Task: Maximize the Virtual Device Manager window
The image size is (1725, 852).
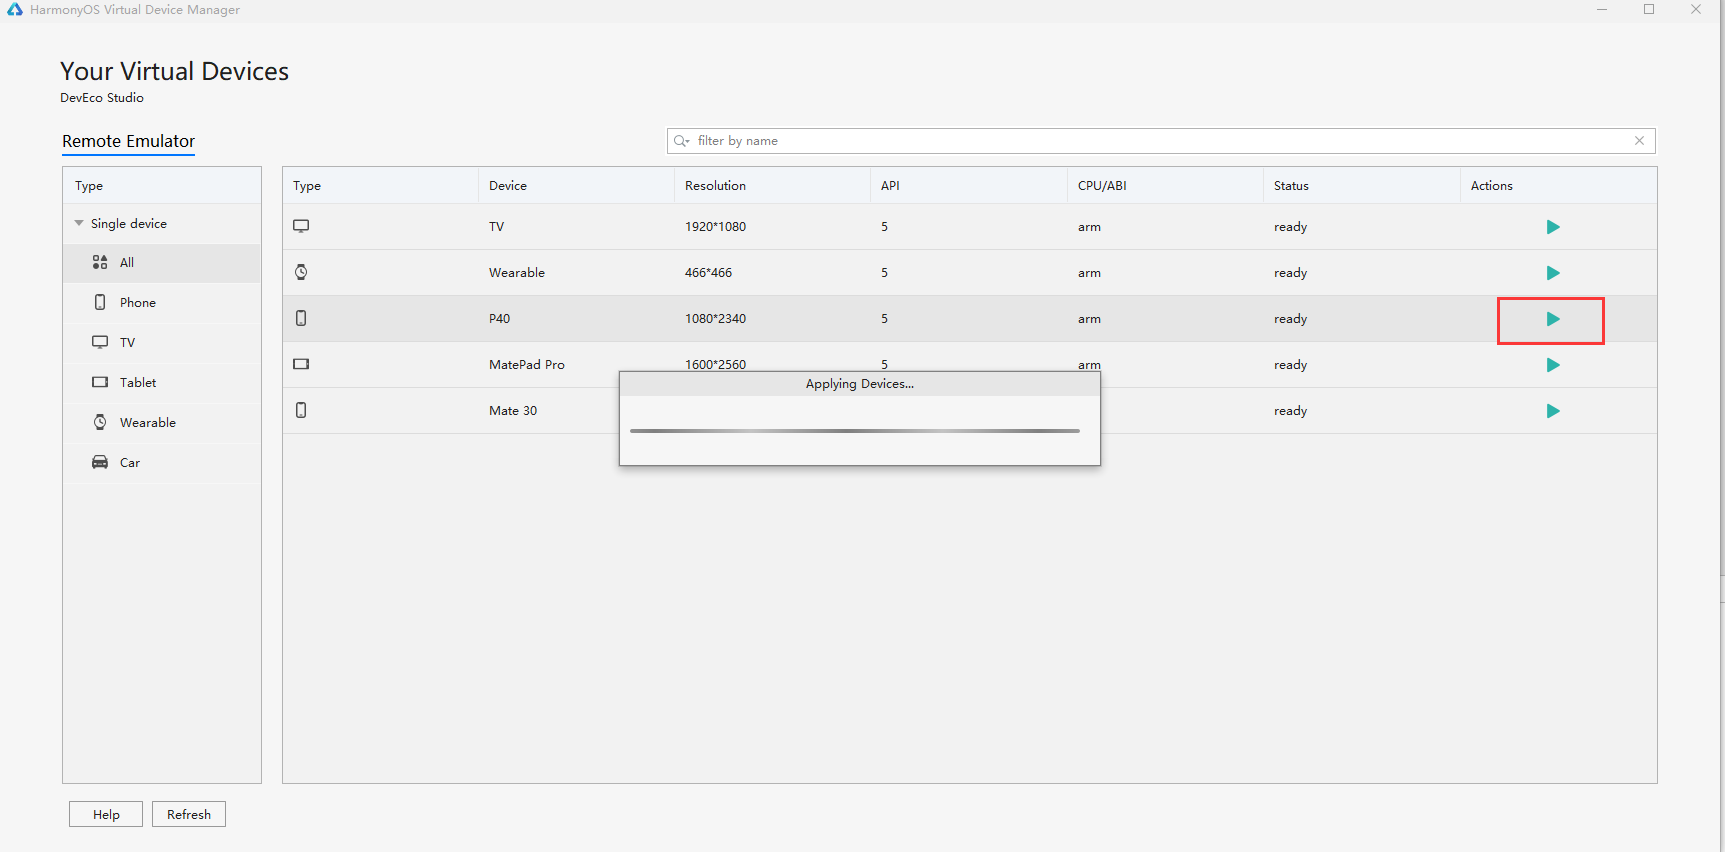Action: click(x=1649, y=9)
